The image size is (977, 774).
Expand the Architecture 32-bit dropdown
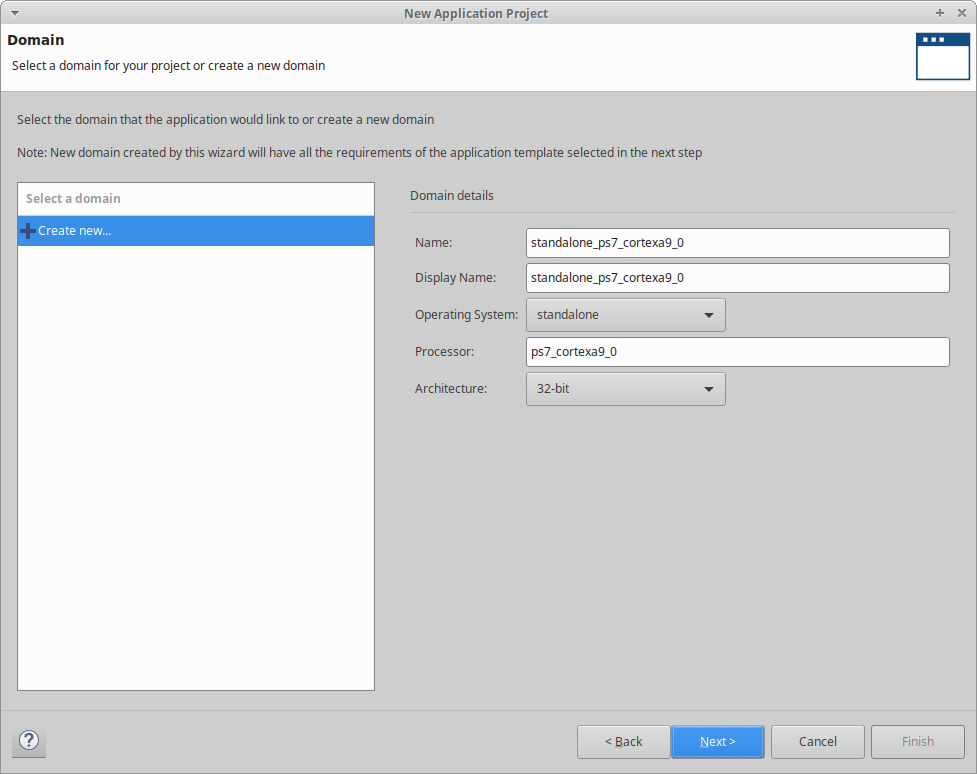(625, 389)
